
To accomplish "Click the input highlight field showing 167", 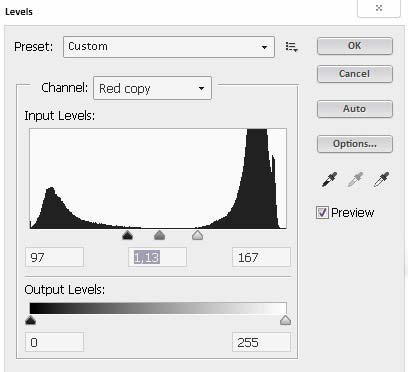I will [x=261, y=257].
